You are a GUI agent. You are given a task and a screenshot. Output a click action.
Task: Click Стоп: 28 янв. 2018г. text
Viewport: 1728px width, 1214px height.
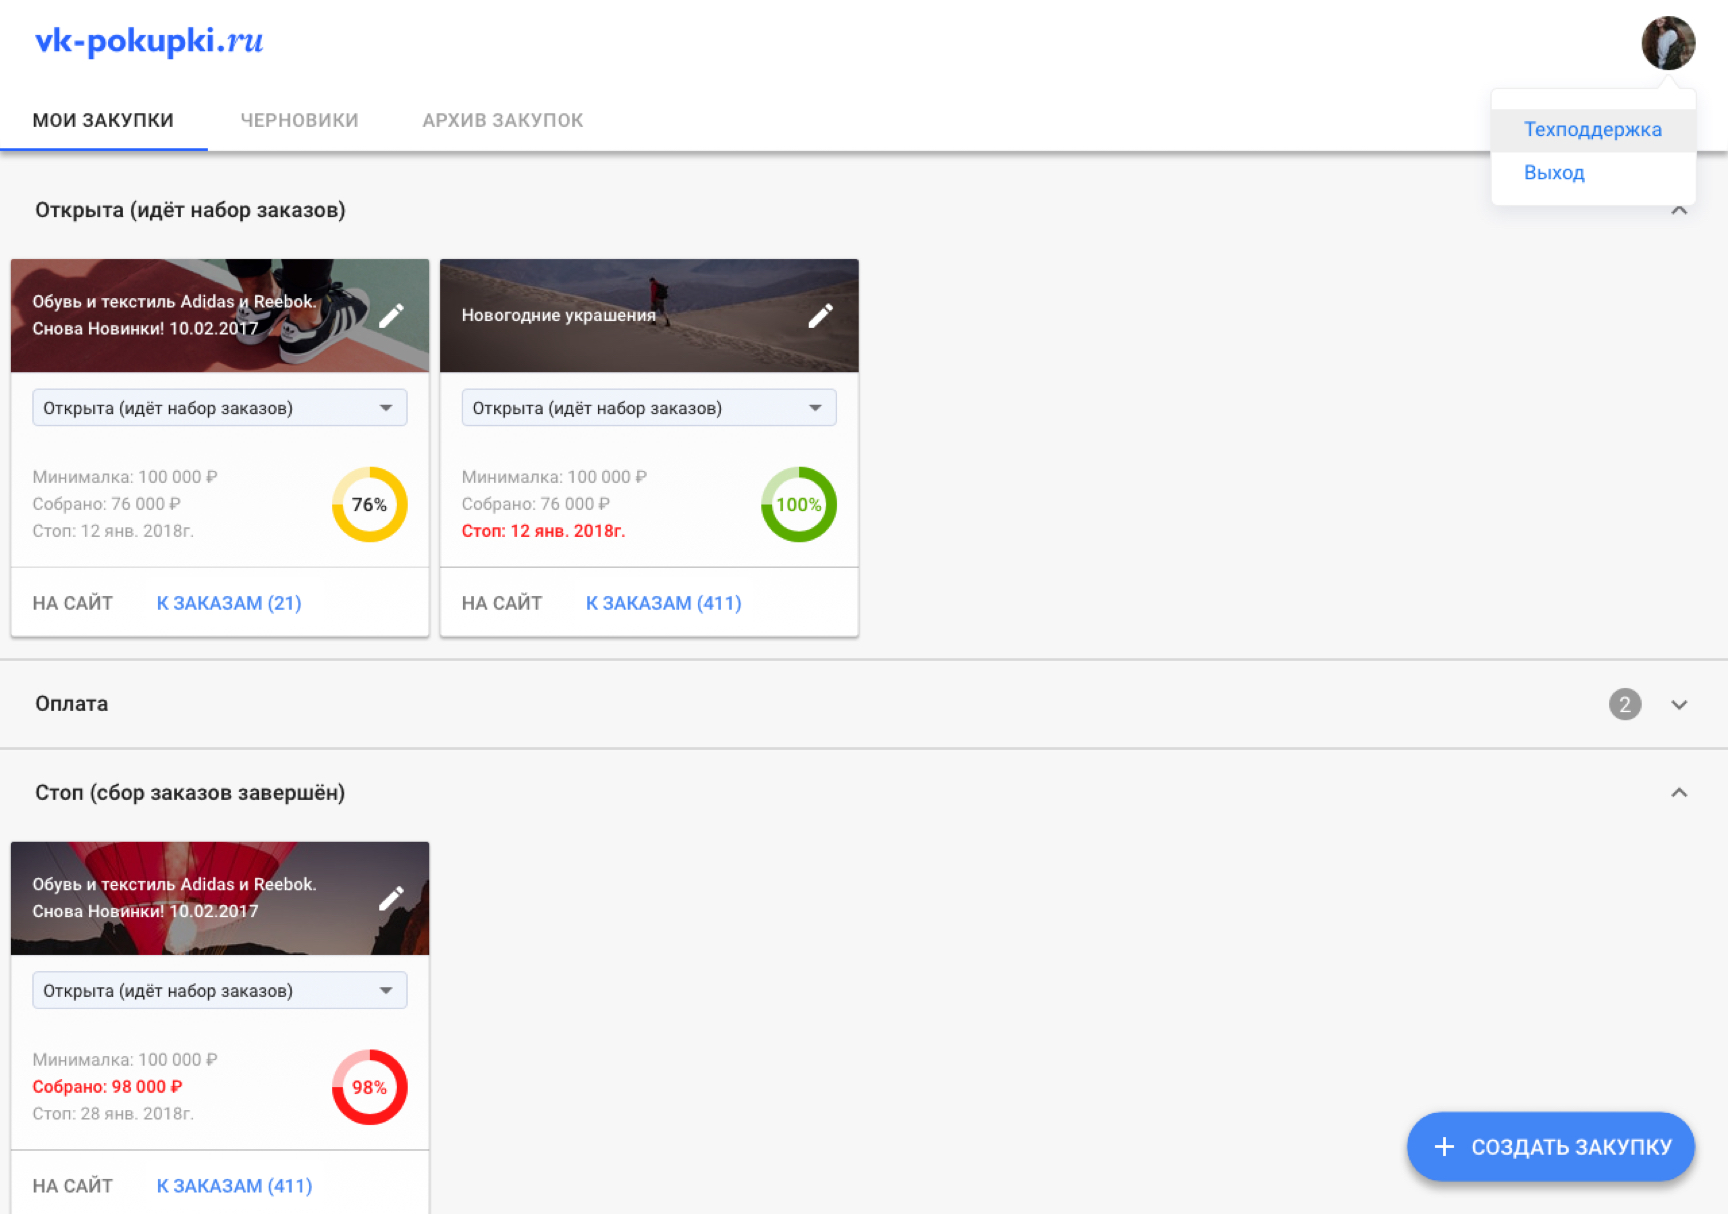tap(113, 1114)
